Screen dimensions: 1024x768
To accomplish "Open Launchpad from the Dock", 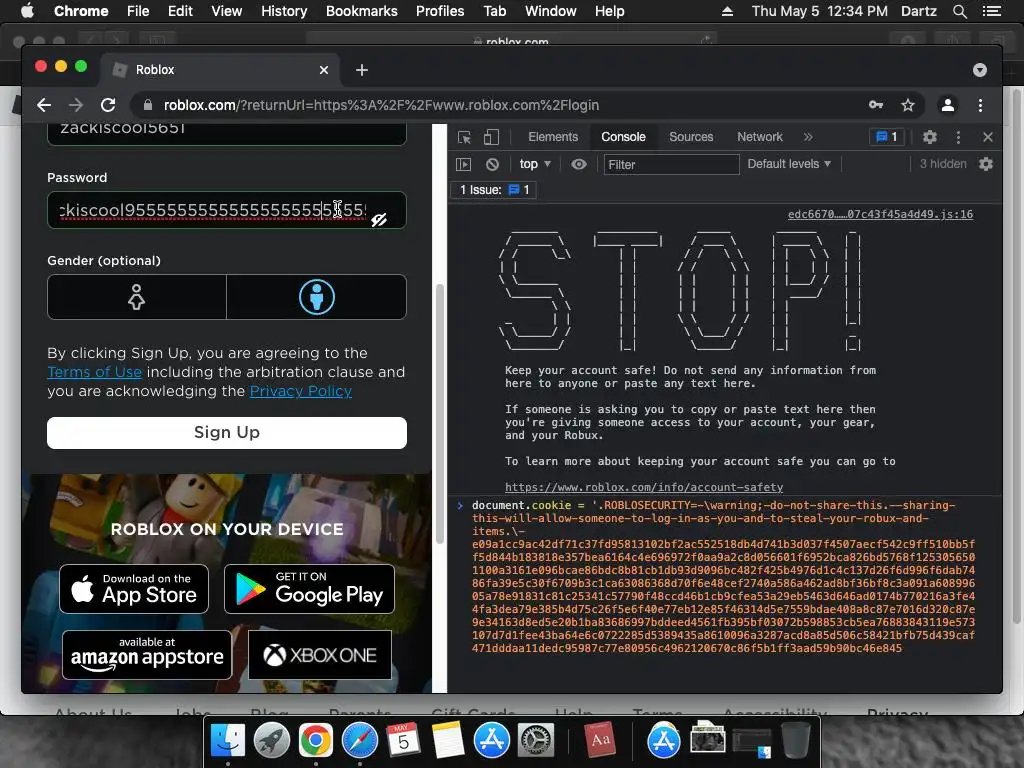I will point(272,741).
